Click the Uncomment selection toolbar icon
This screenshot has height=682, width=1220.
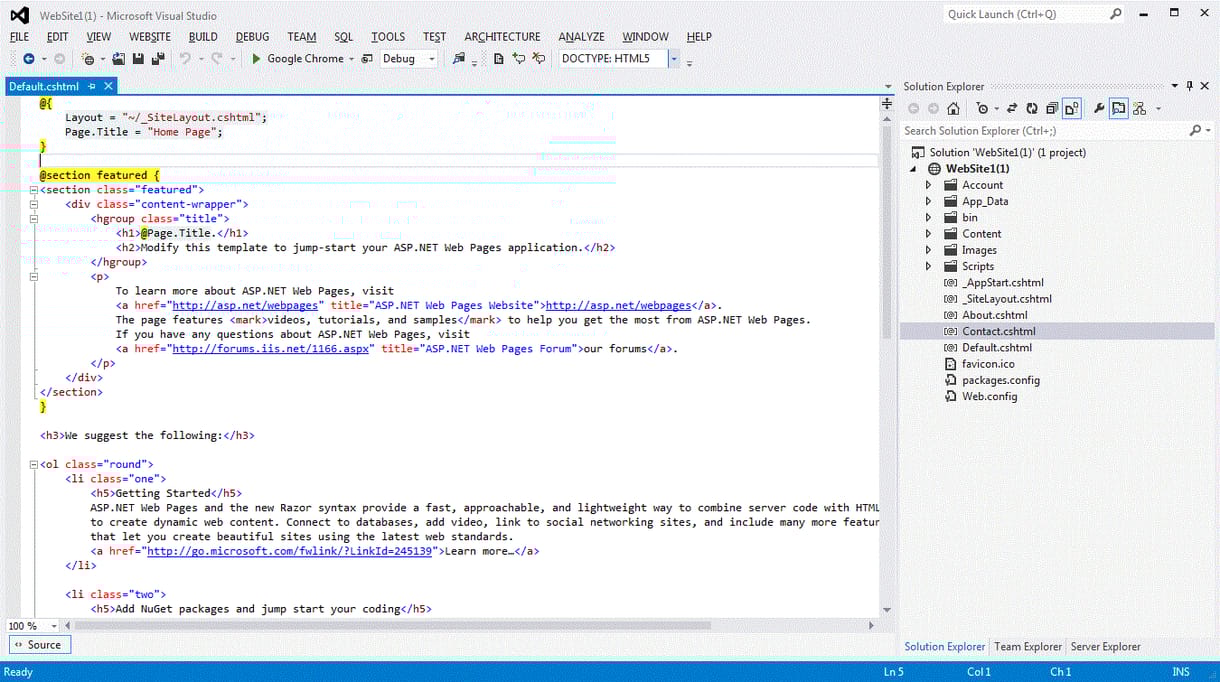[539, 59]
